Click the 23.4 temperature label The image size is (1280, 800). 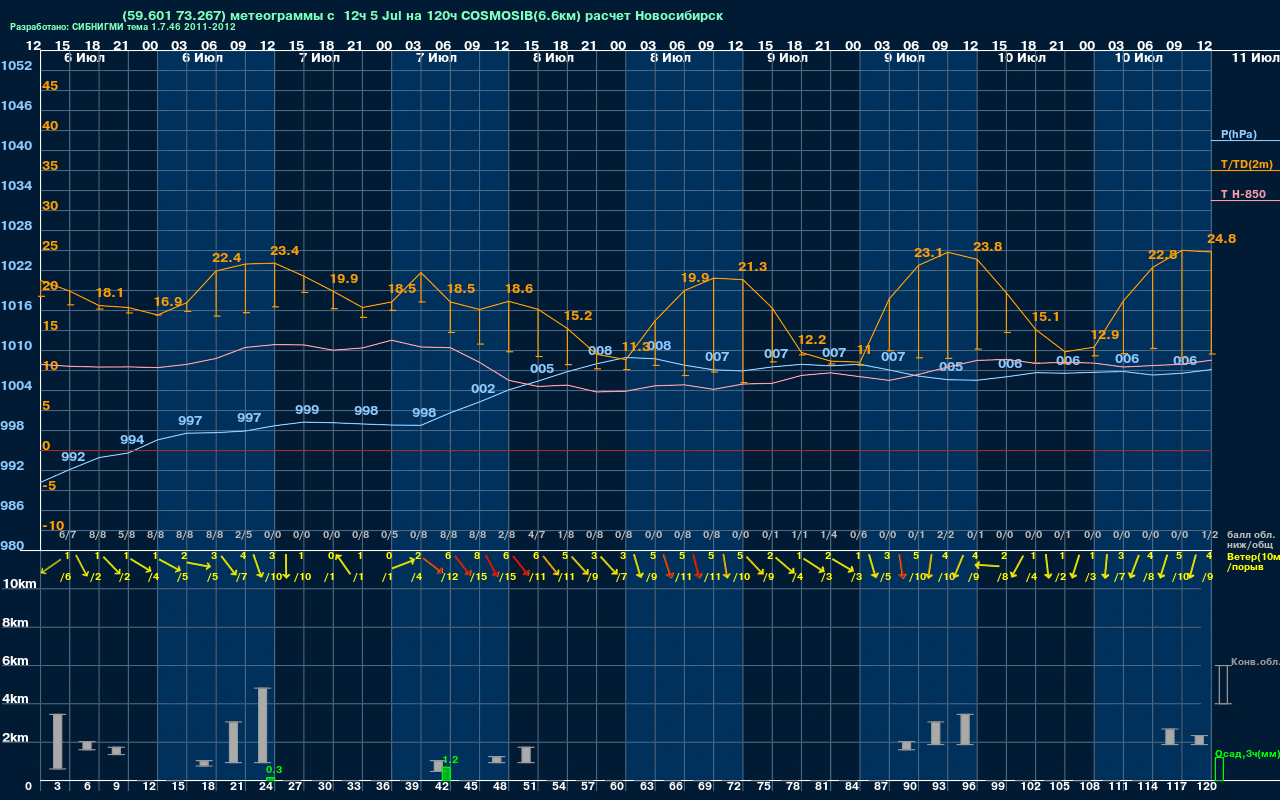click(285, 251)
